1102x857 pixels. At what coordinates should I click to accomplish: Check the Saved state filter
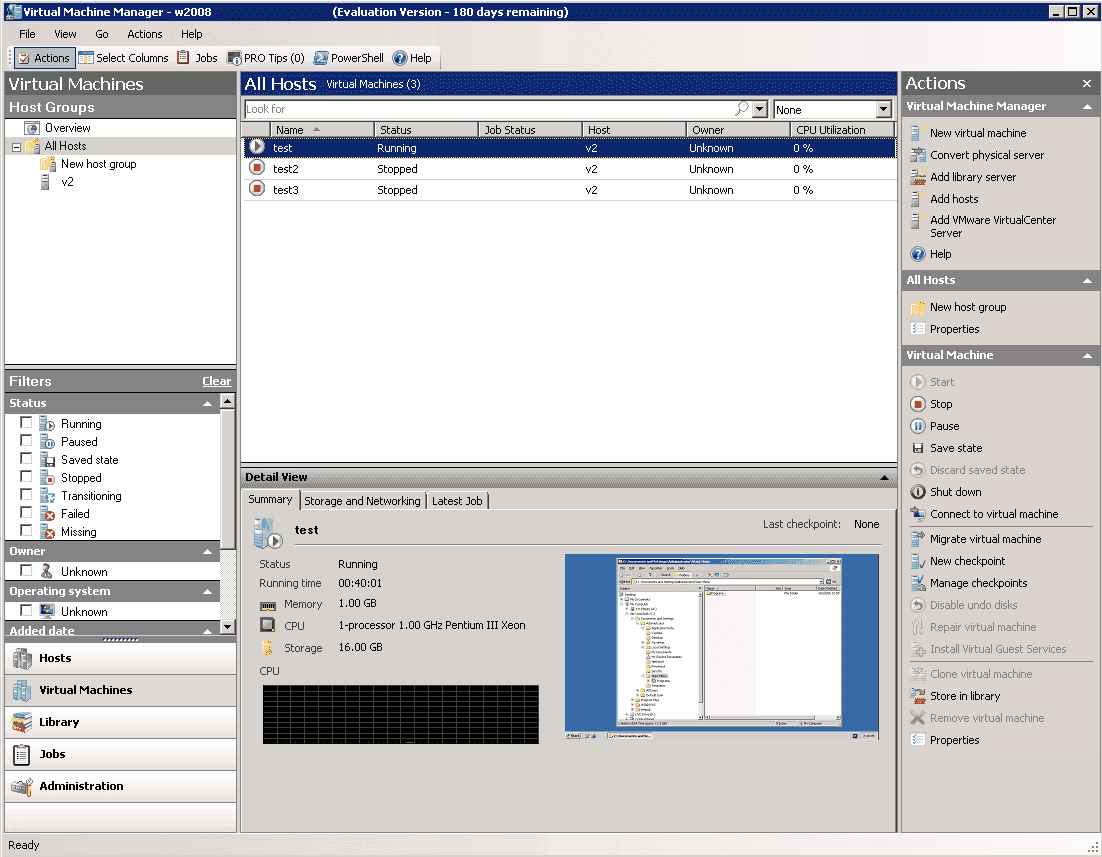[x=26, y=458]
